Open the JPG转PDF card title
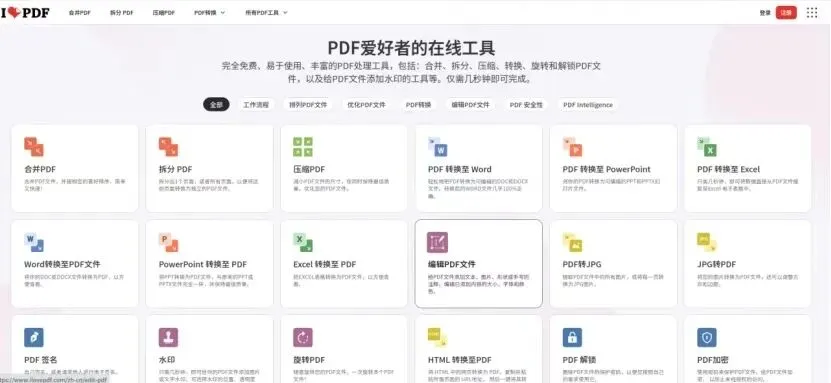The image size is (831, 383). [717, 264]
